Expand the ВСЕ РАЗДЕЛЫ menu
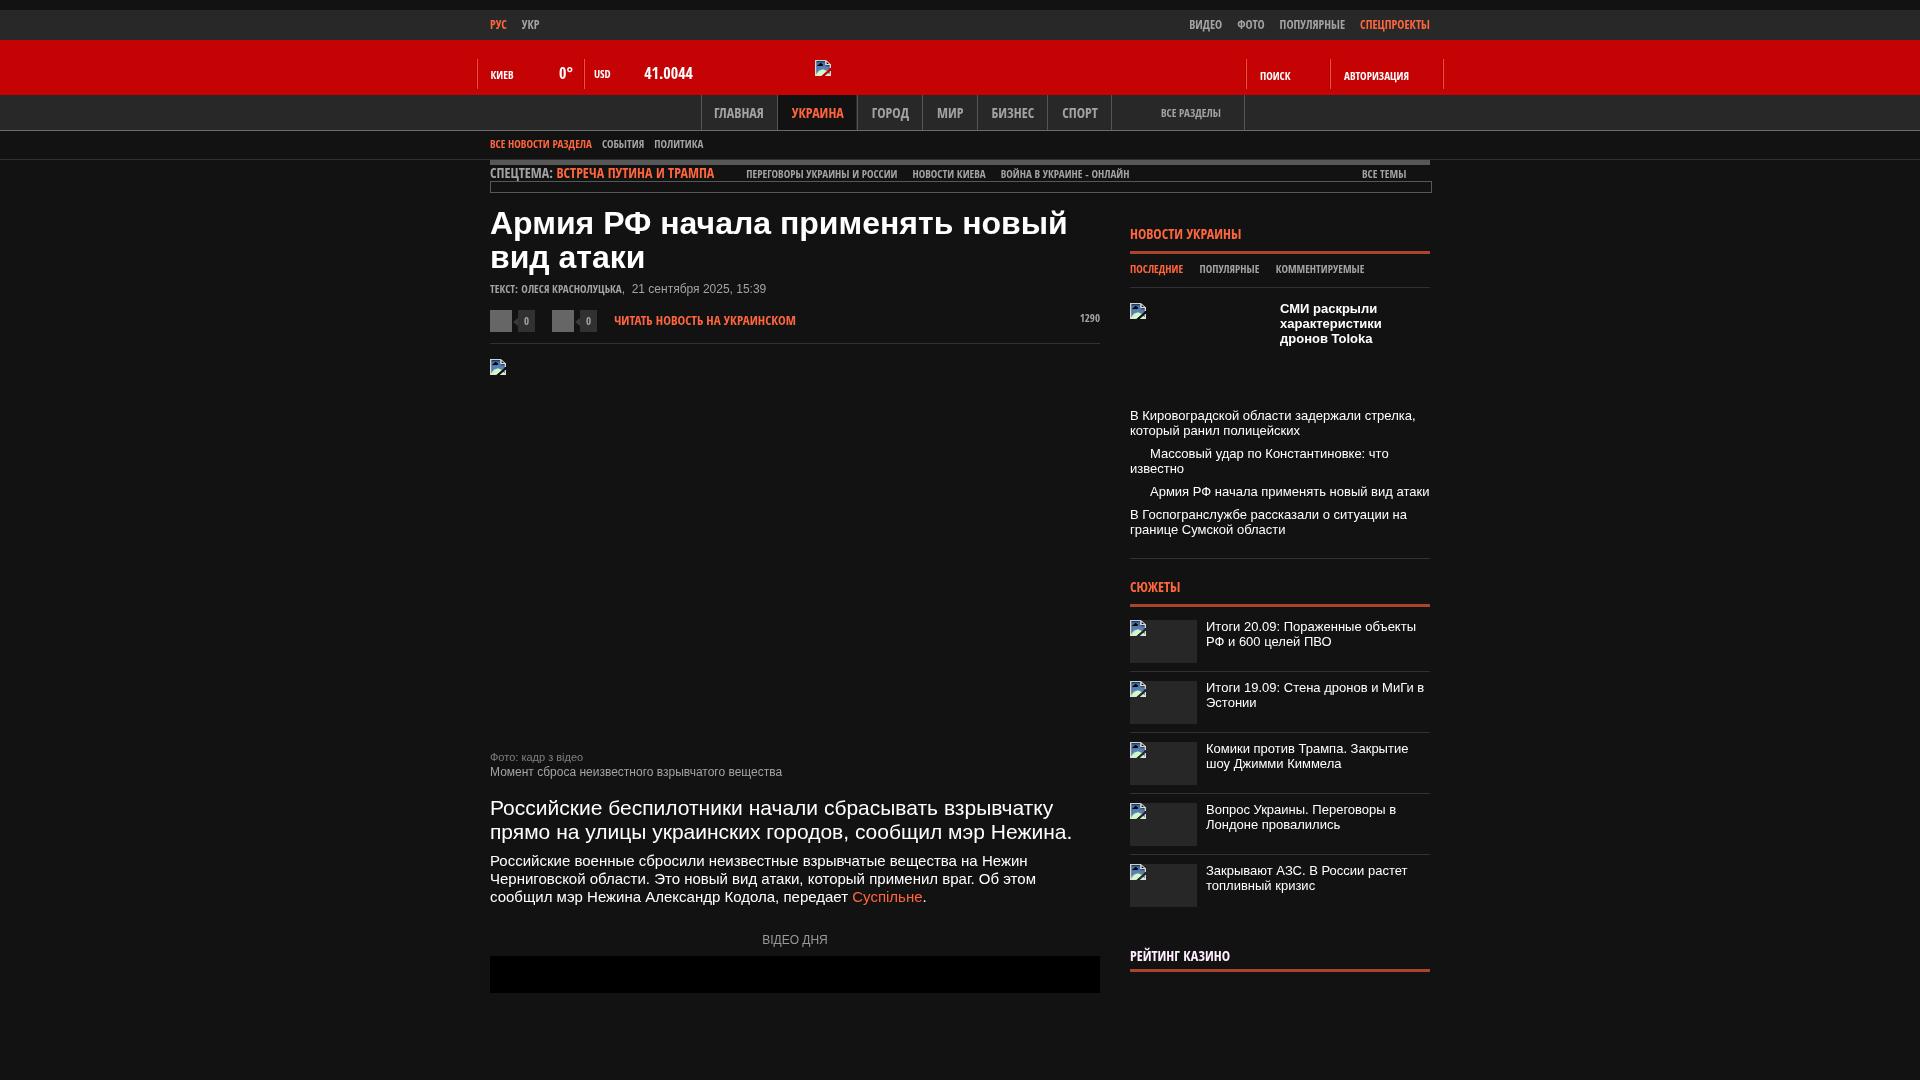This screenshot has width=1920, height=1080. (x=1190, y=113)
